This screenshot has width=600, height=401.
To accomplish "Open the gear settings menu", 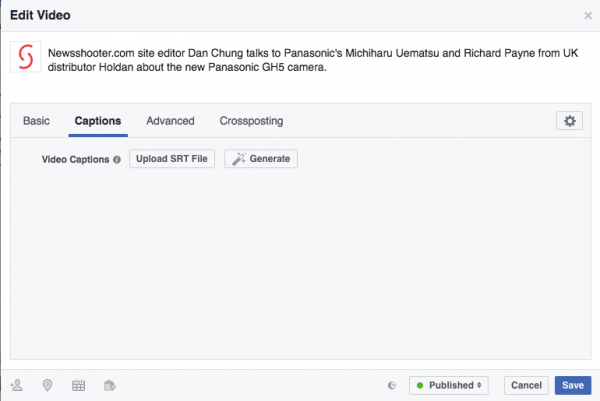I will pyautogui.click(x=569, y=121).
